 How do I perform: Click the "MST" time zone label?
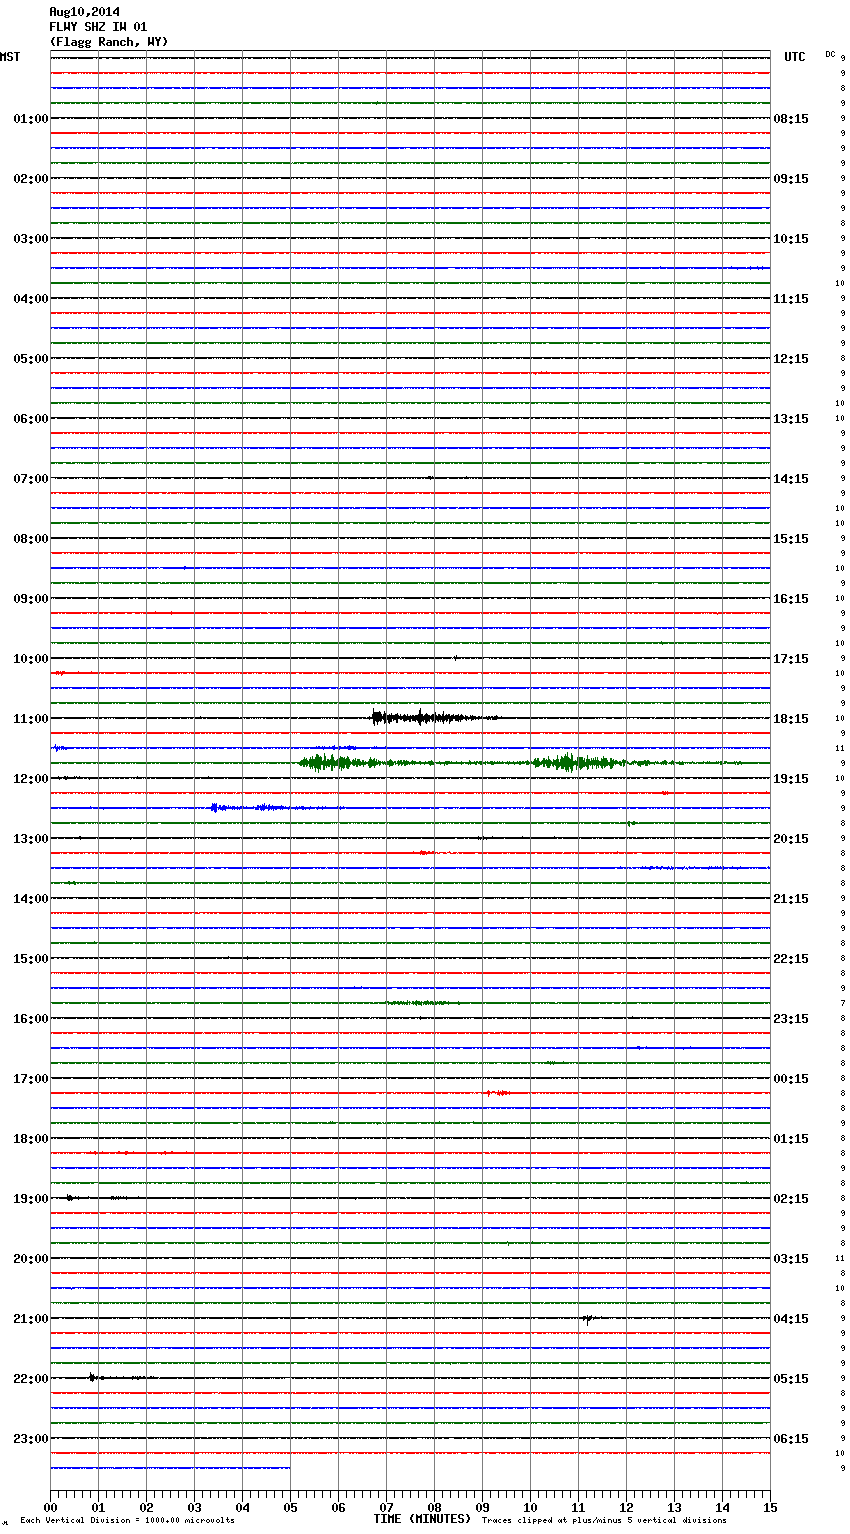[10, 57]
